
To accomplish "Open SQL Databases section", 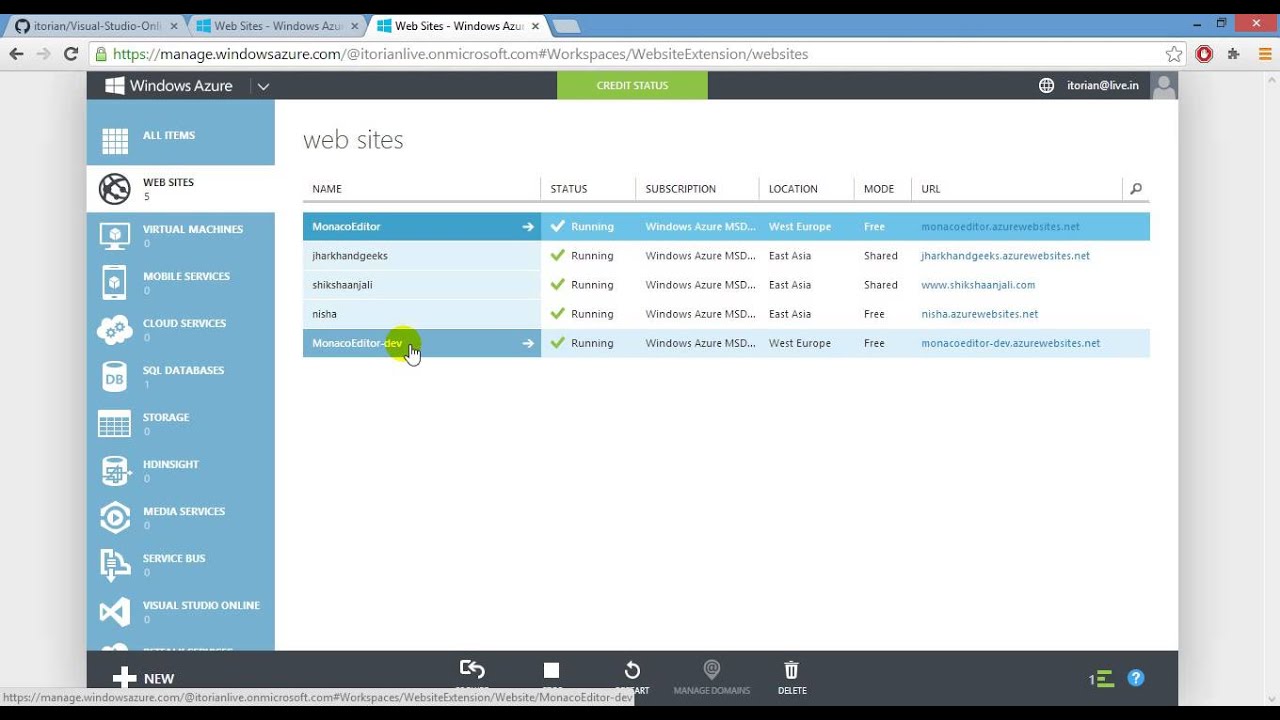I will pyautogui.click(x=180, y=376).
